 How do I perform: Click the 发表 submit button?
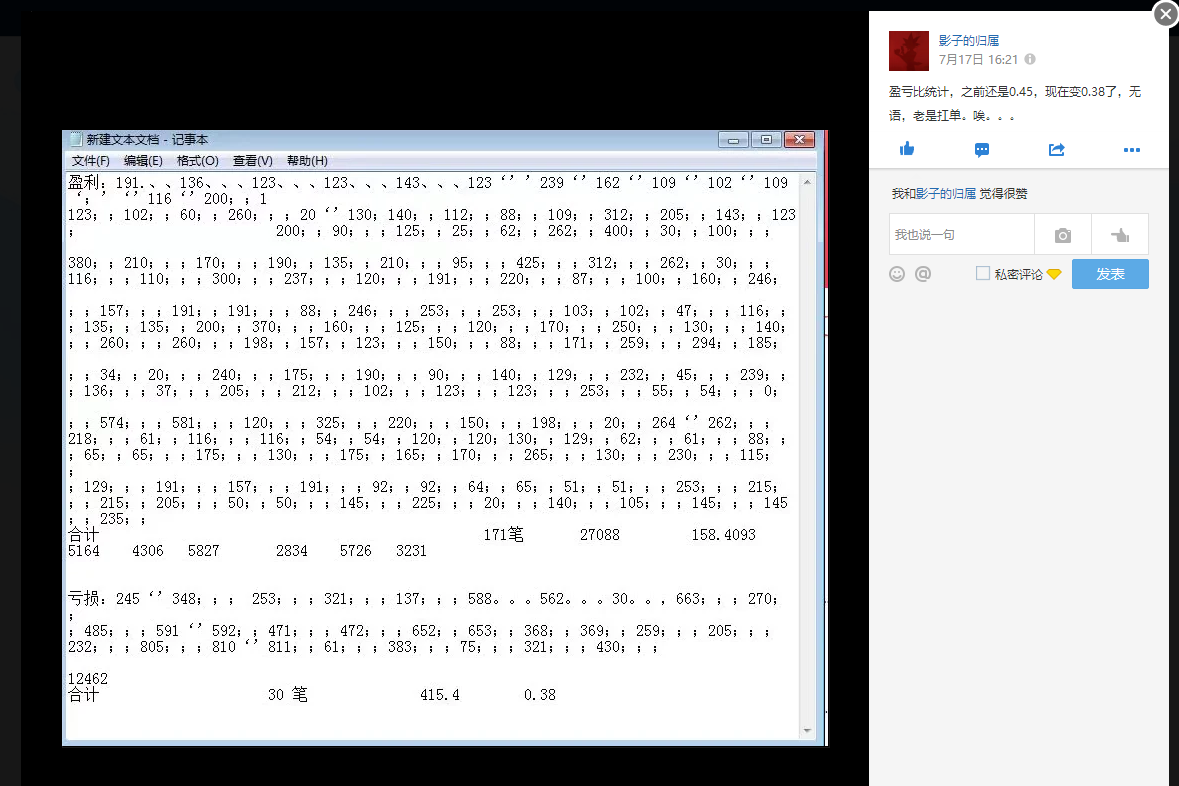[1110, 274]
